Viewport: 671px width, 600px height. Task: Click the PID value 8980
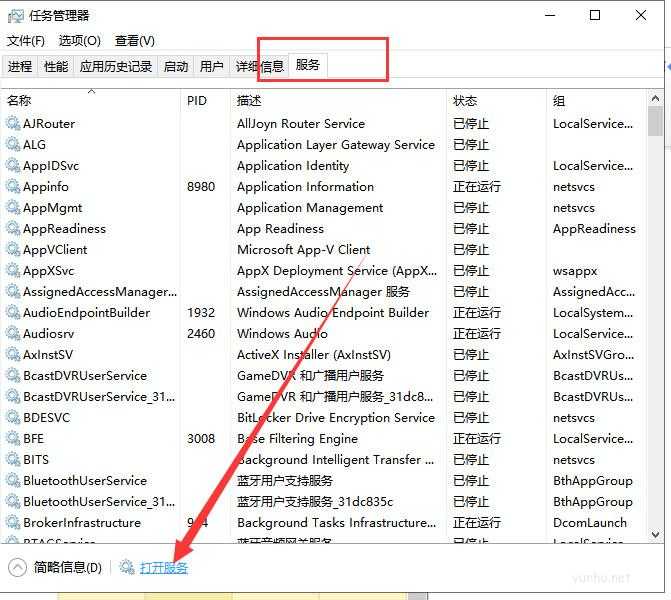201,187
